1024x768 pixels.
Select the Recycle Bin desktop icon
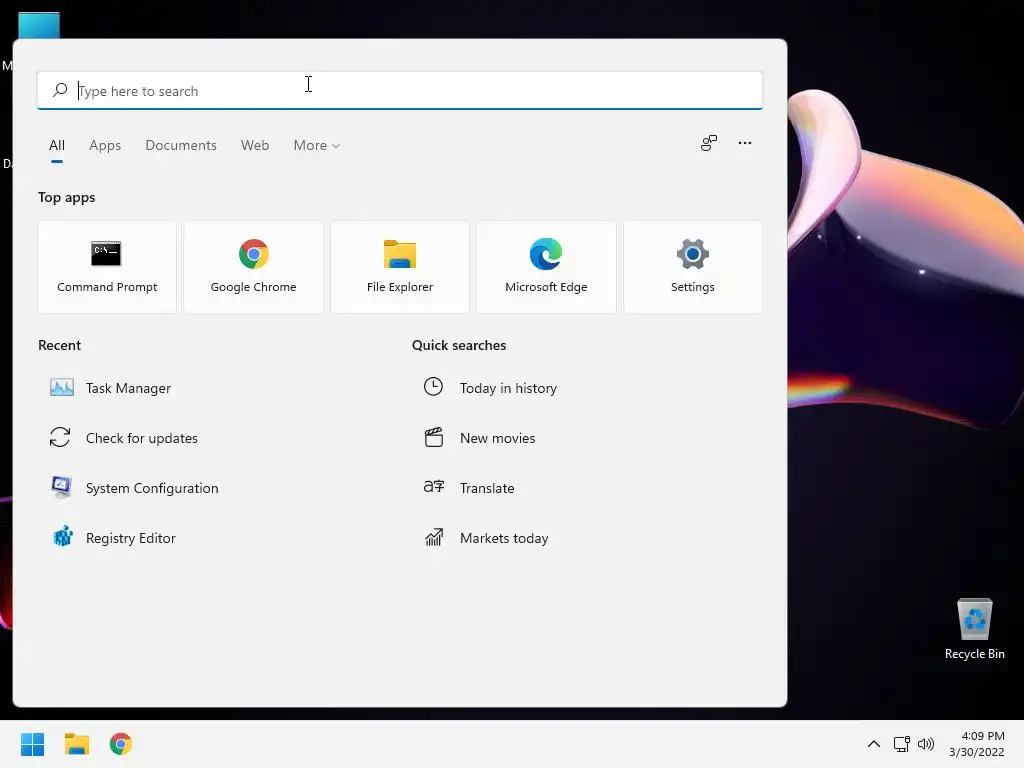(x=974, y=629)
